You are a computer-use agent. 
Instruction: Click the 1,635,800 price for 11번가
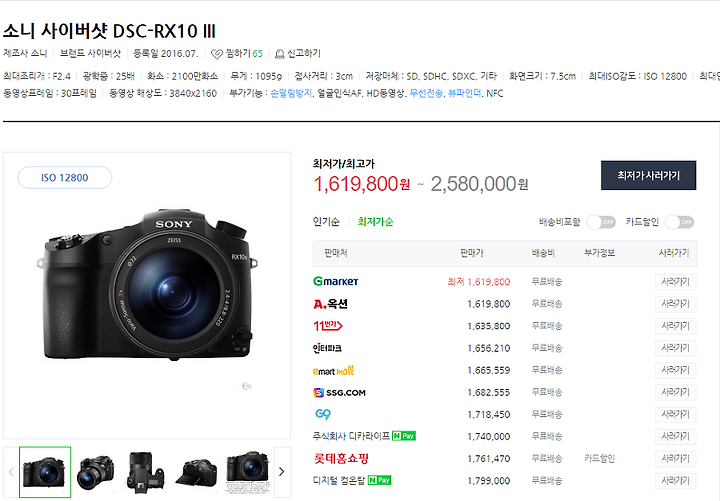[489, 326]
